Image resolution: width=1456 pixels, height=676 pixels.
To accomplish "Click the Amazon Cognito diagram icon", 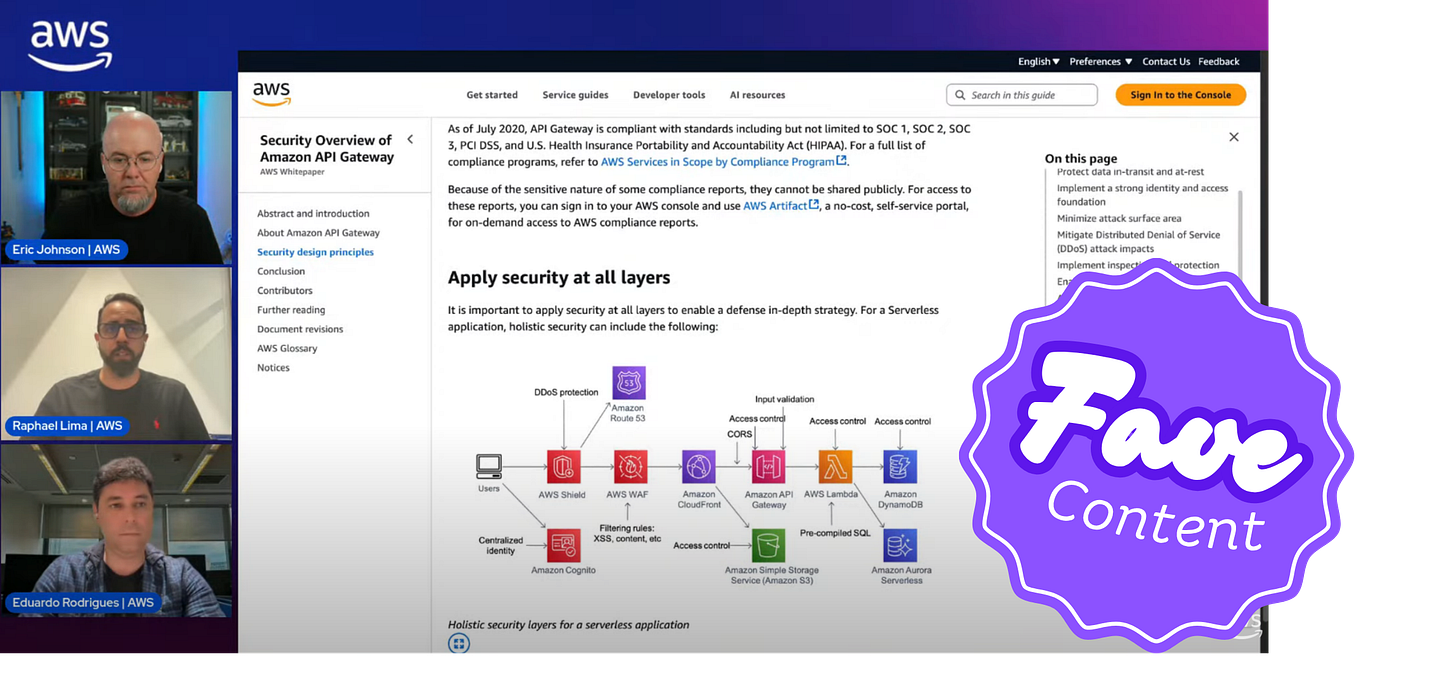I will point(564,545).
